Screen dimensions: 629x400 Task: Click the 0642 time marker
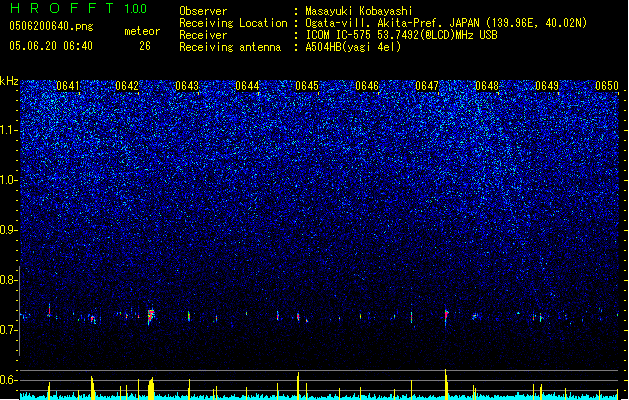point(127,86)
